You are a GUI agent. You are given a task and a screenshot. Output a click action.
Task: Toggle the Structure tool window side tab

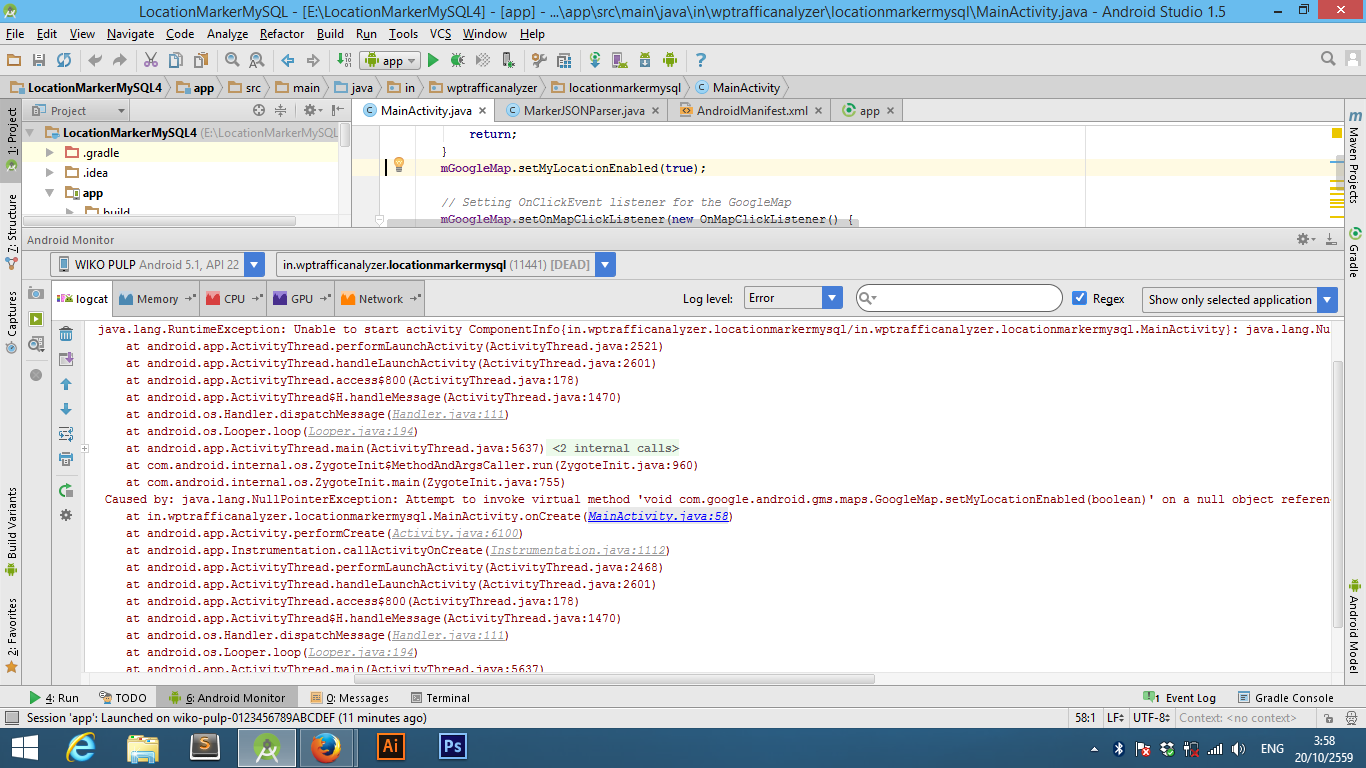11,232
